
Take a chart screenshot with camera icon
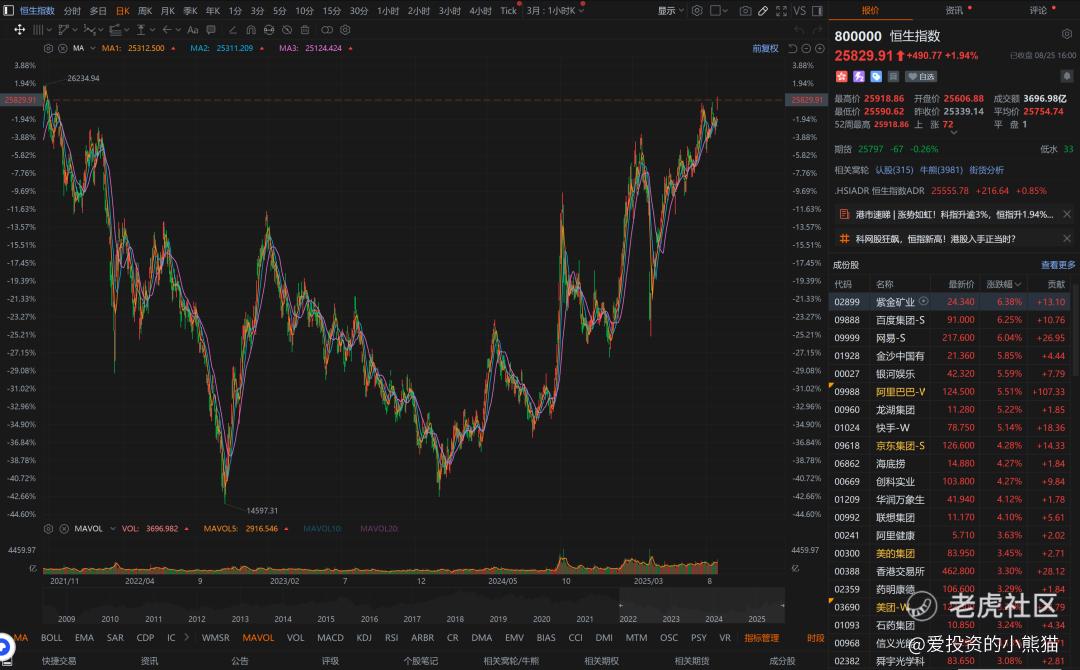(745, 10)
